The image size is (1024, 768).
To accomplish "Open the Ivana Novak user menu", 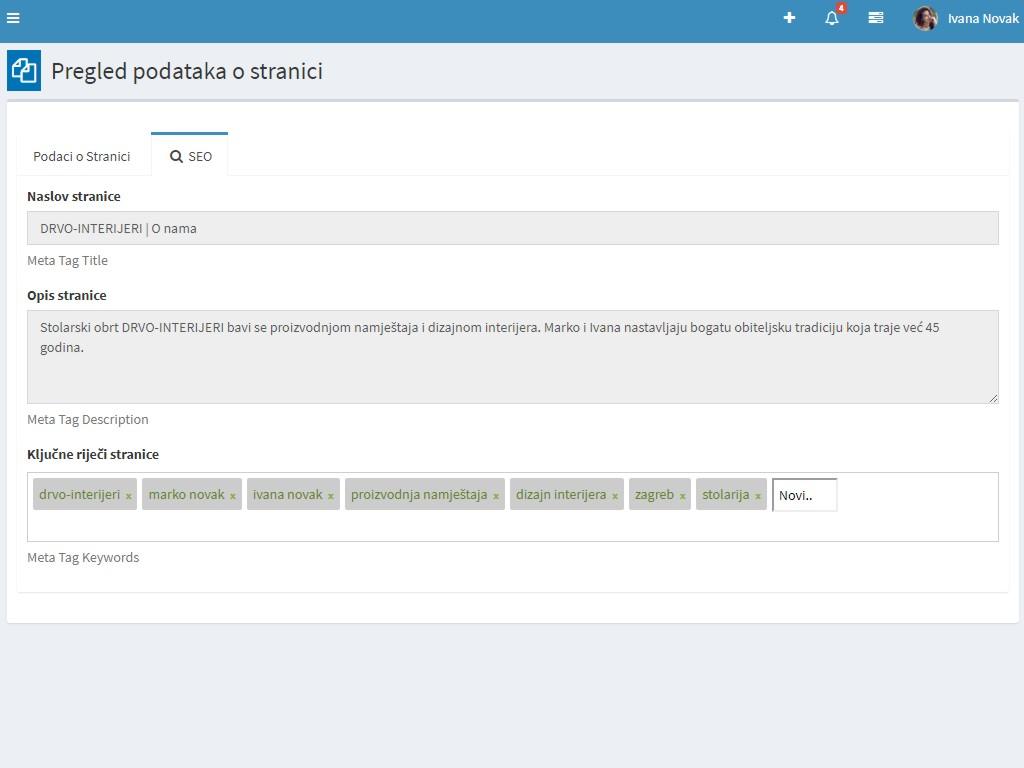I will click(x=983, y=18).
